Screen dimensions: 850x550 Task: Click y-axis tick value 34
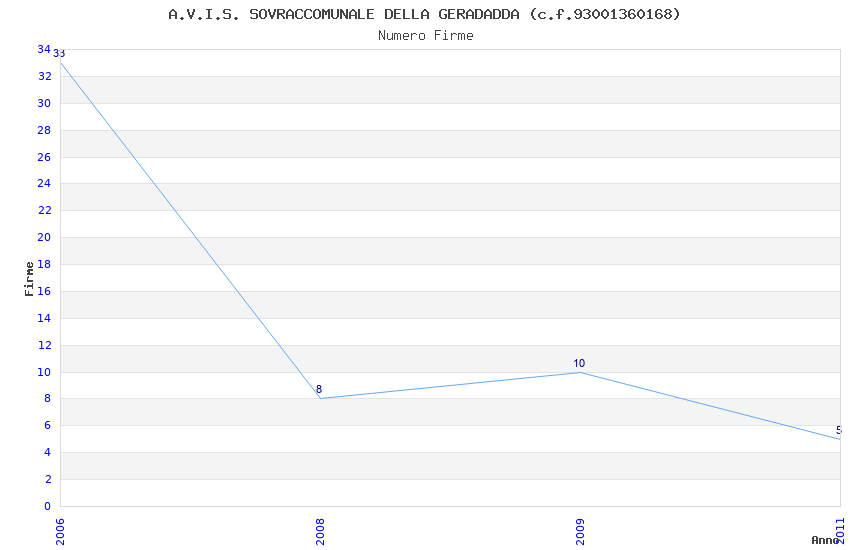tap(44, 49)
